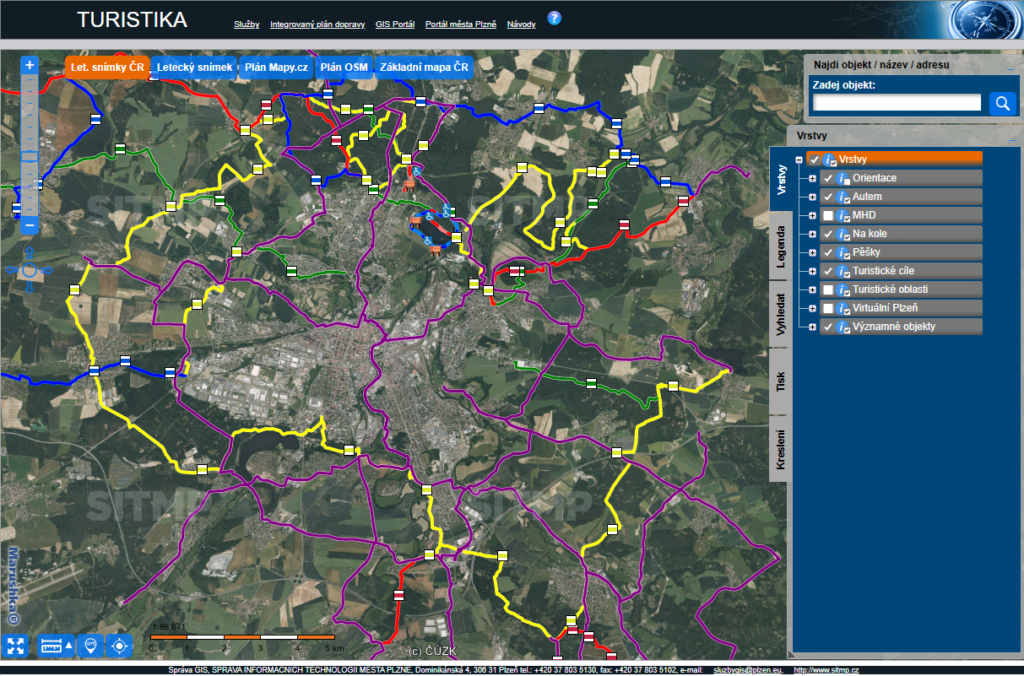Screen dimensions: 1024x676
Task: Collapse the root Vrstvy tree node
Action: tap(799, 160)
